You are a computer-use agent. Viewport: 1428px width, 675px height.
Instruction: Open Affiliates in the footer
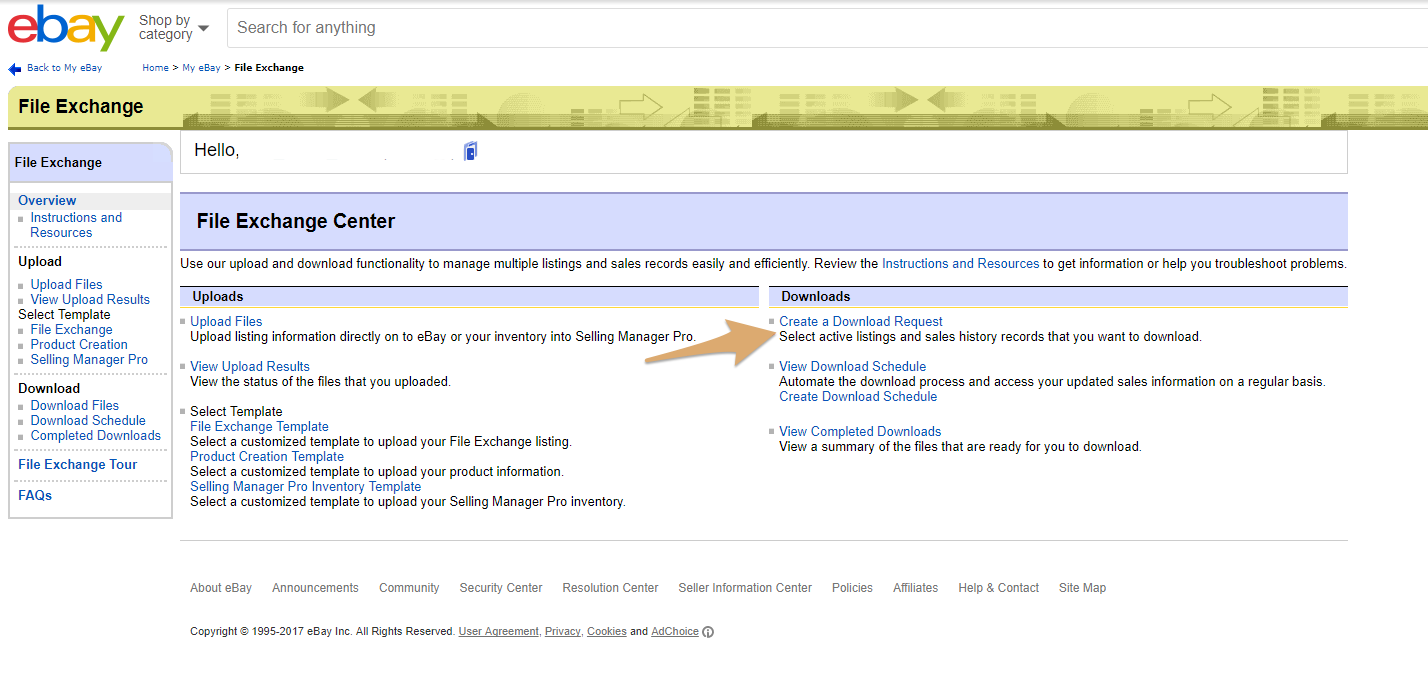coord(916,588)
